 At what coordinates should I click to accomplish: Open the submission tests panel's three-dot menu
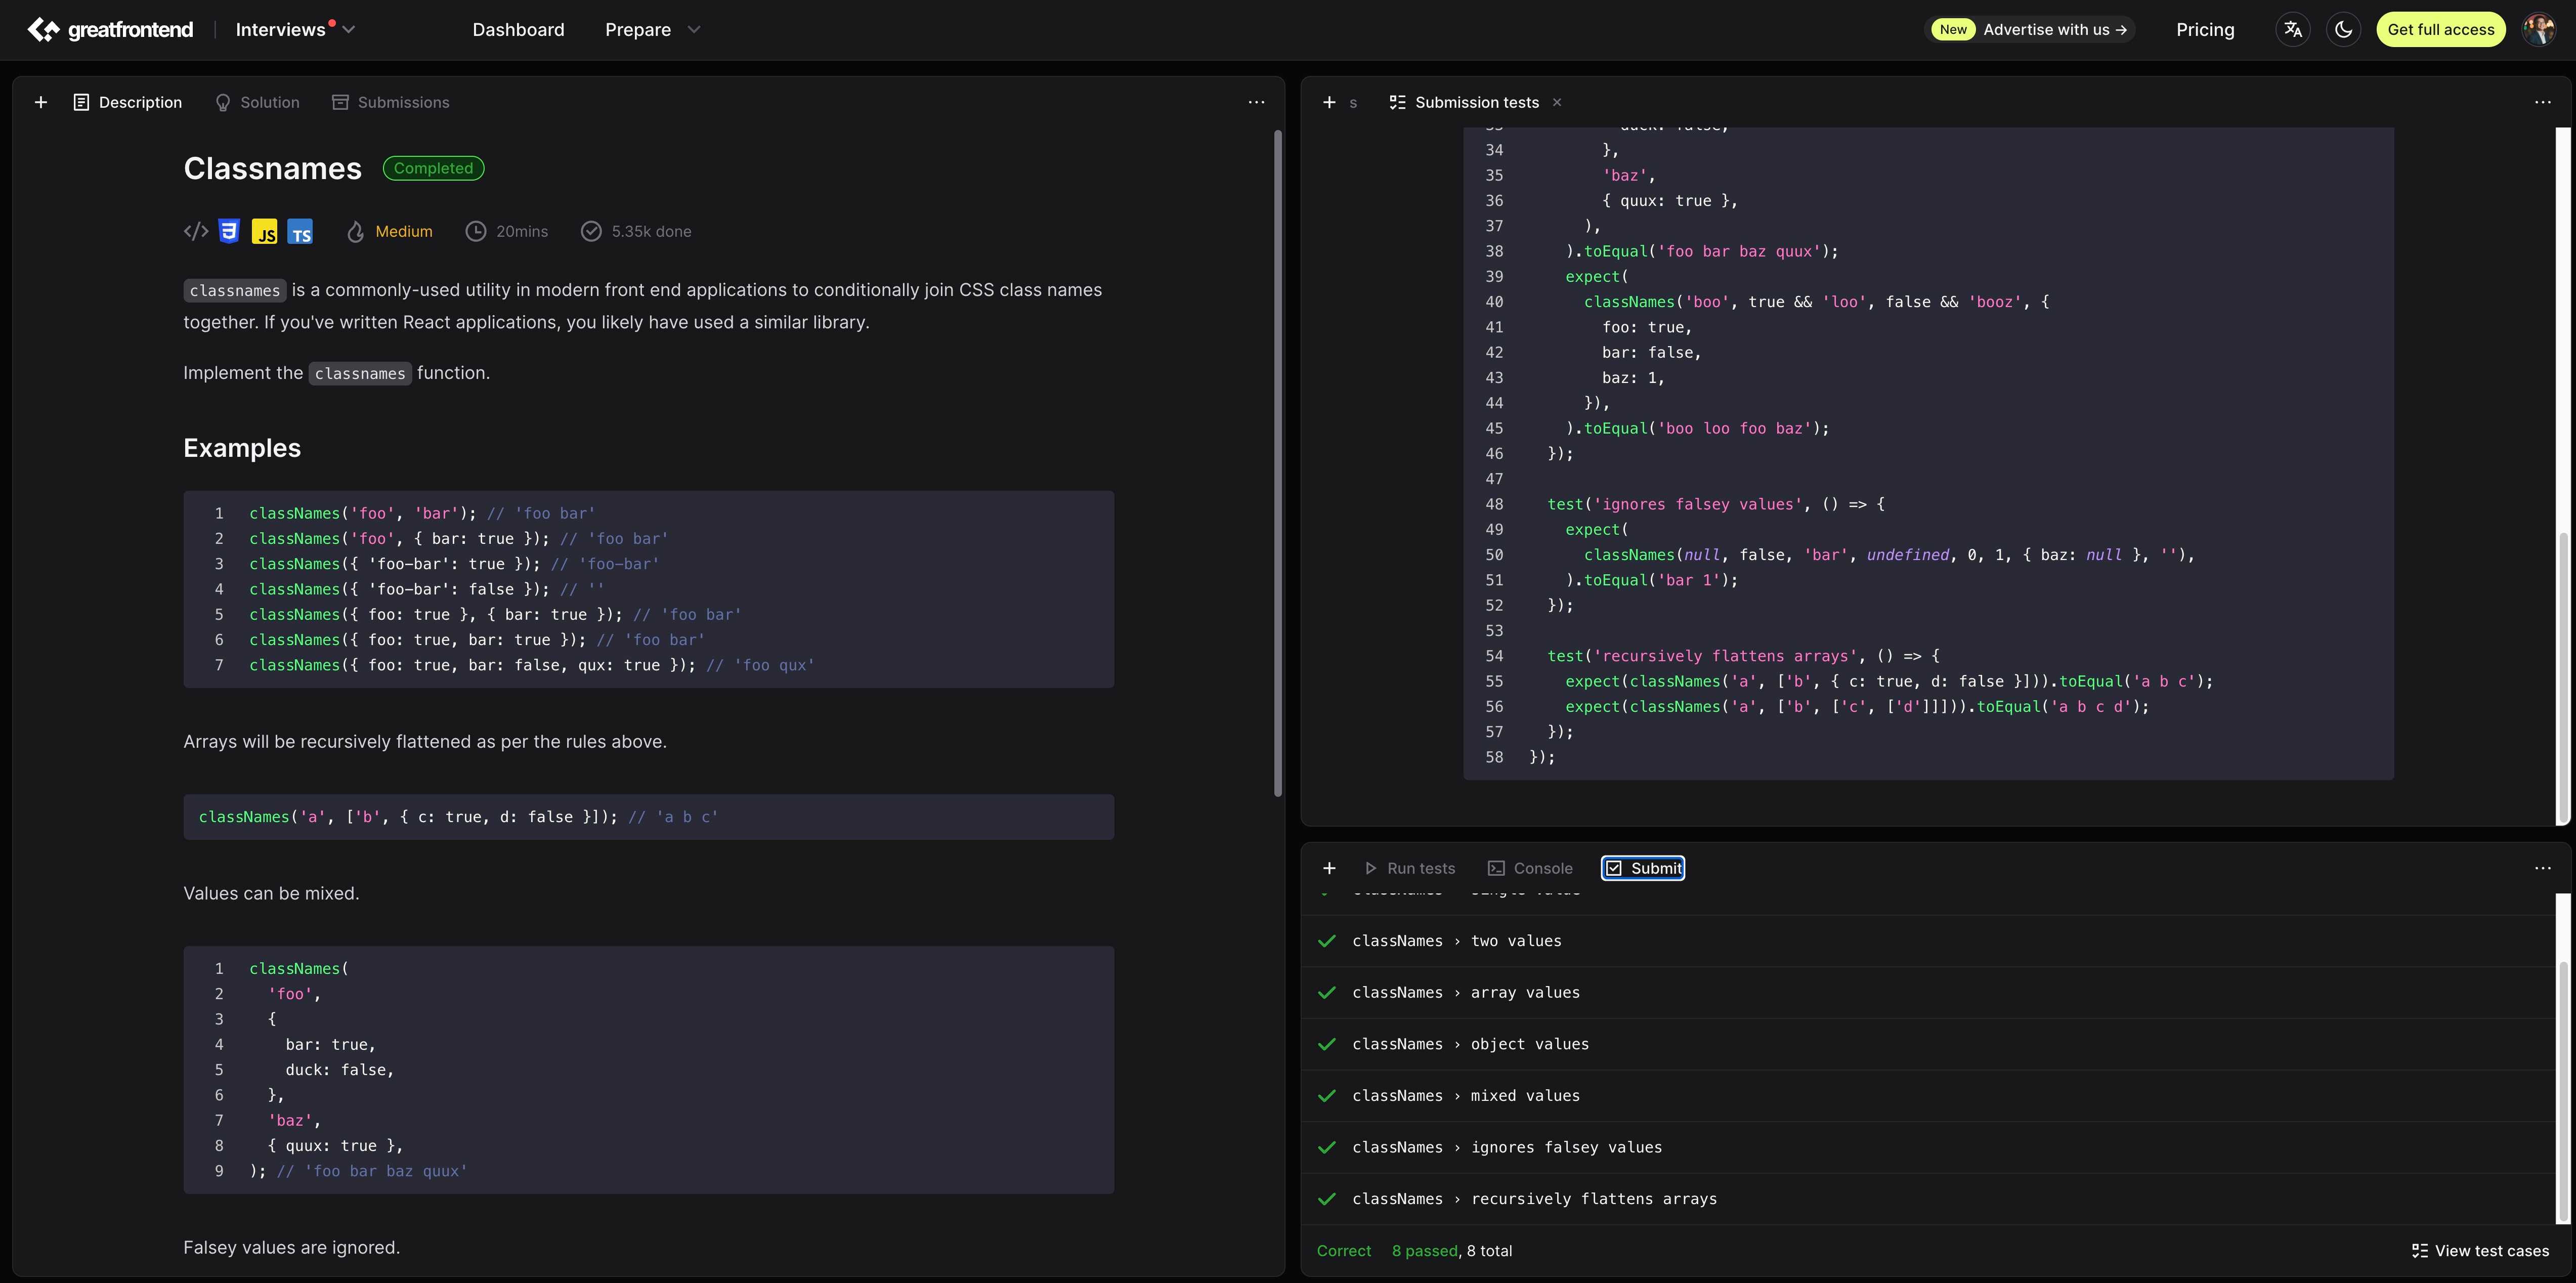click(x=2542, y=102)
